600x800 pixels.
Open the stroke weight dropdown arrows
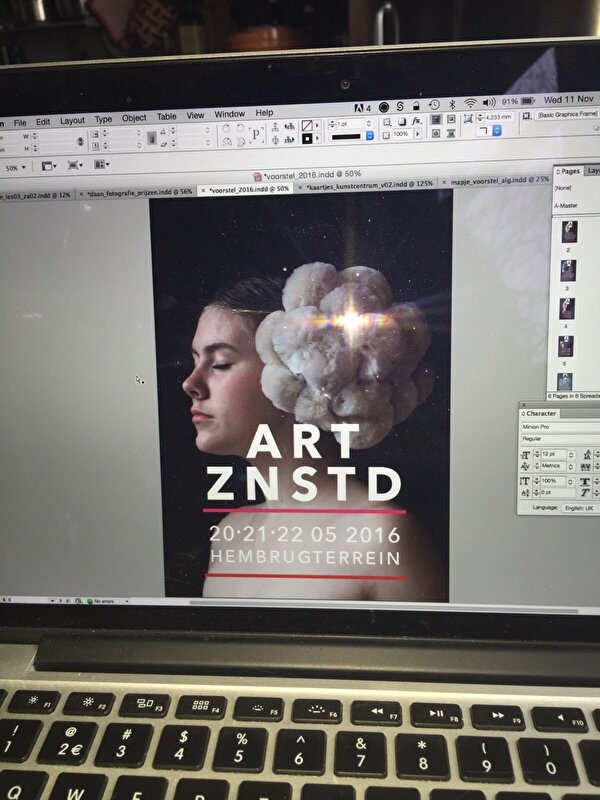[369, 124]
